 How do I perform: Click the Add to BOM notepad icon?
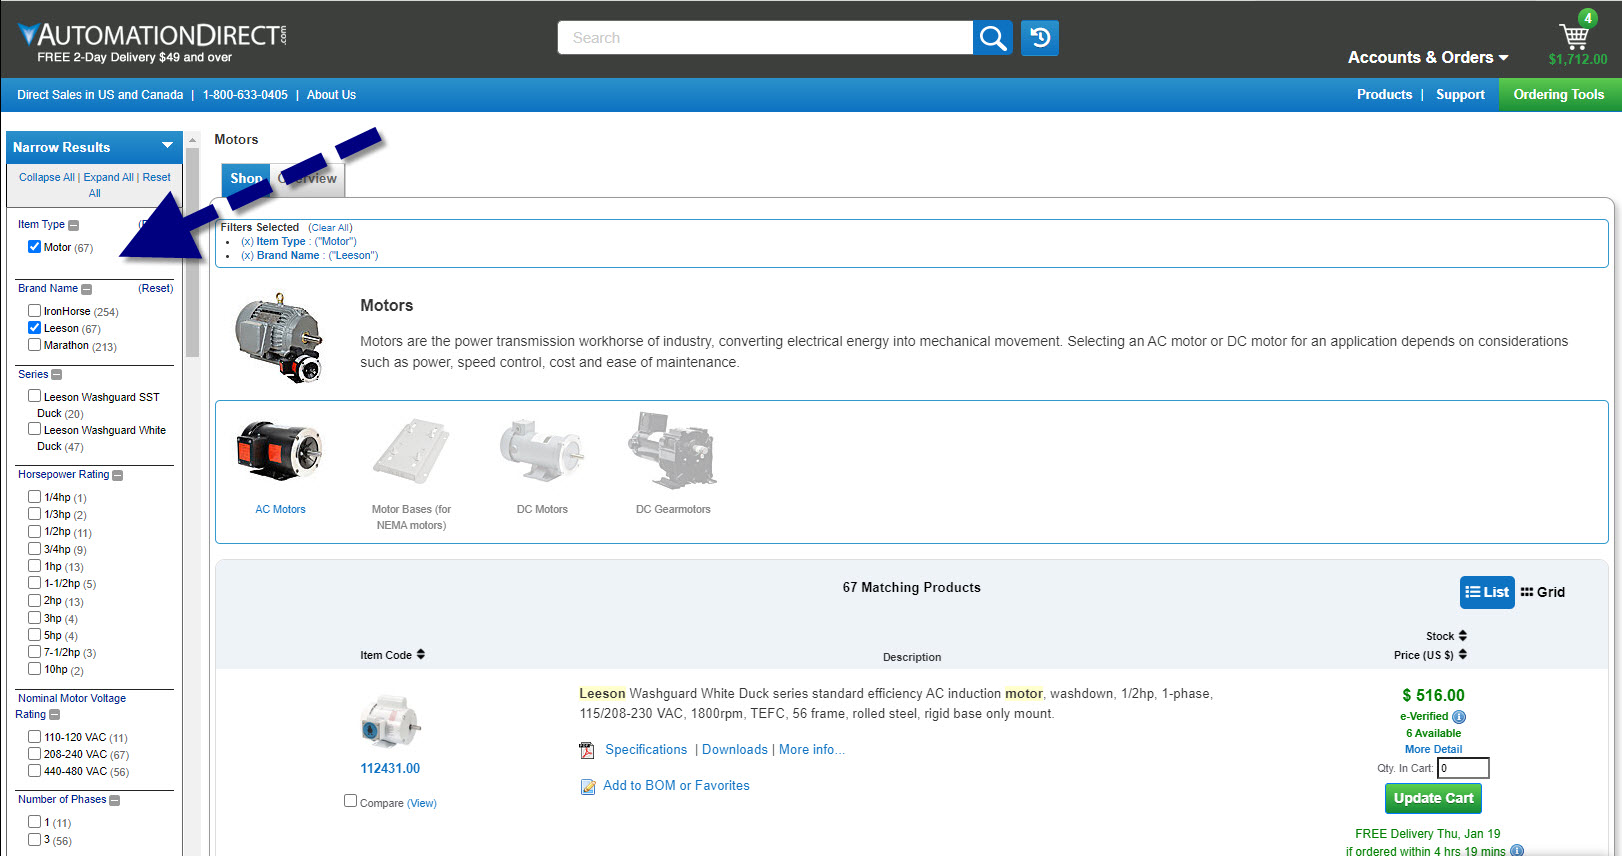(x=588, y=787)
